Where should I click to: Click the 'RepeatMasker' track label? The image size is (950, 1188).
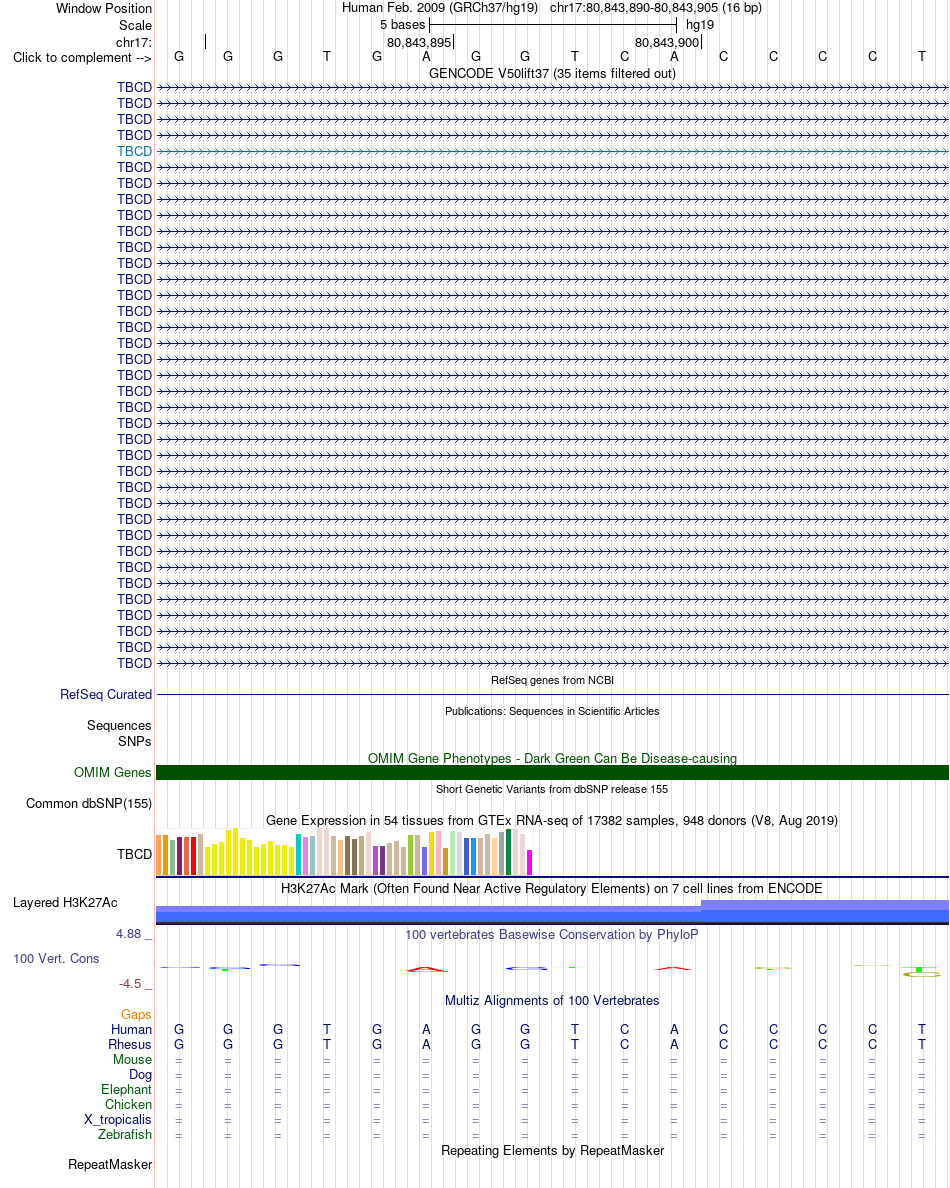[110, 1165]
